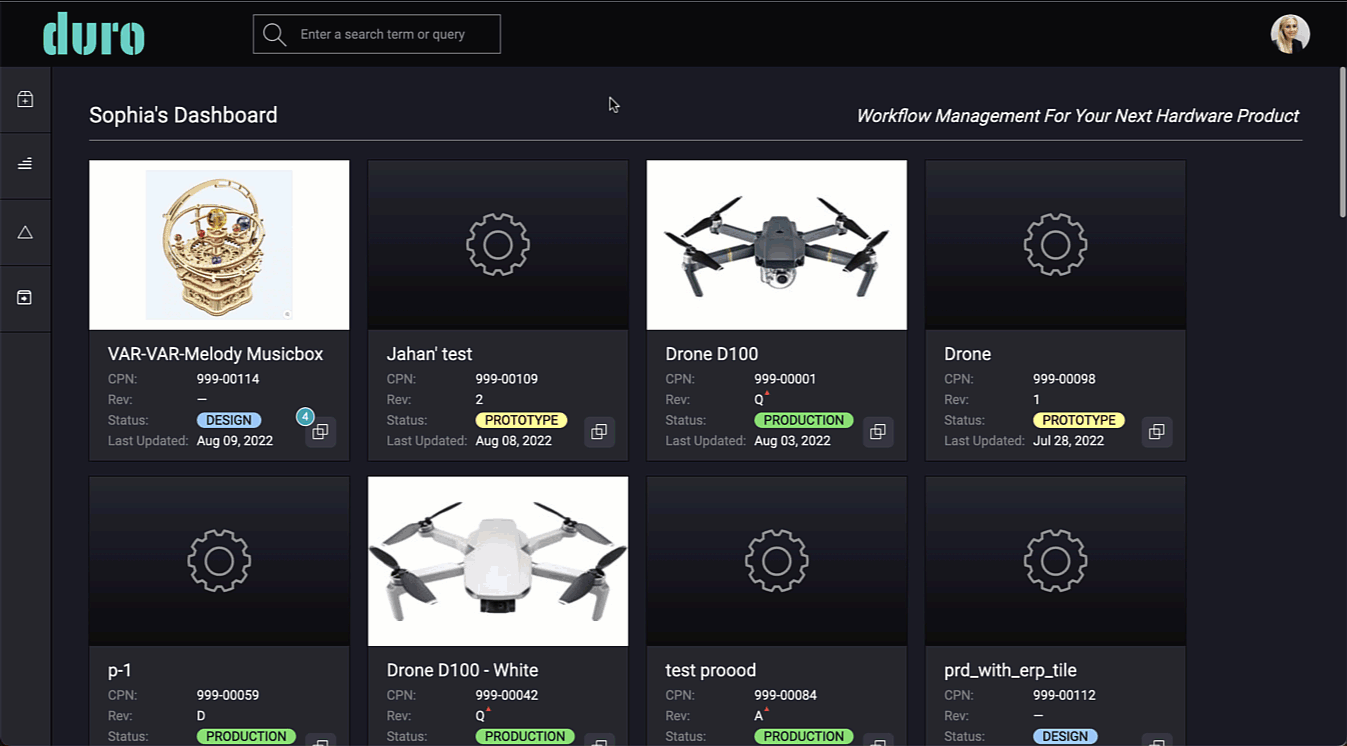
Task: Click PRODUCTION badge on Drone D100 - White
Action: tap(525, 737)
